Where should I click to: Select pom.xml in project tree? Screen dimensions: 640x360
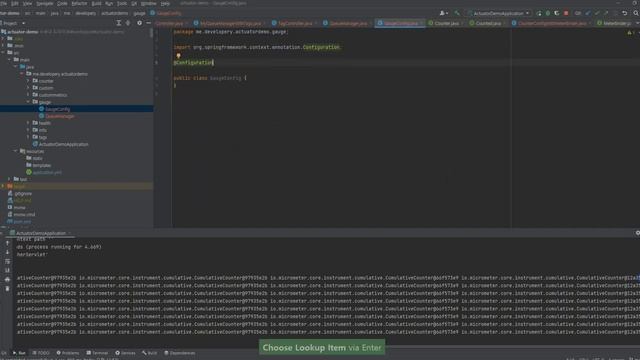coord(22,222)
